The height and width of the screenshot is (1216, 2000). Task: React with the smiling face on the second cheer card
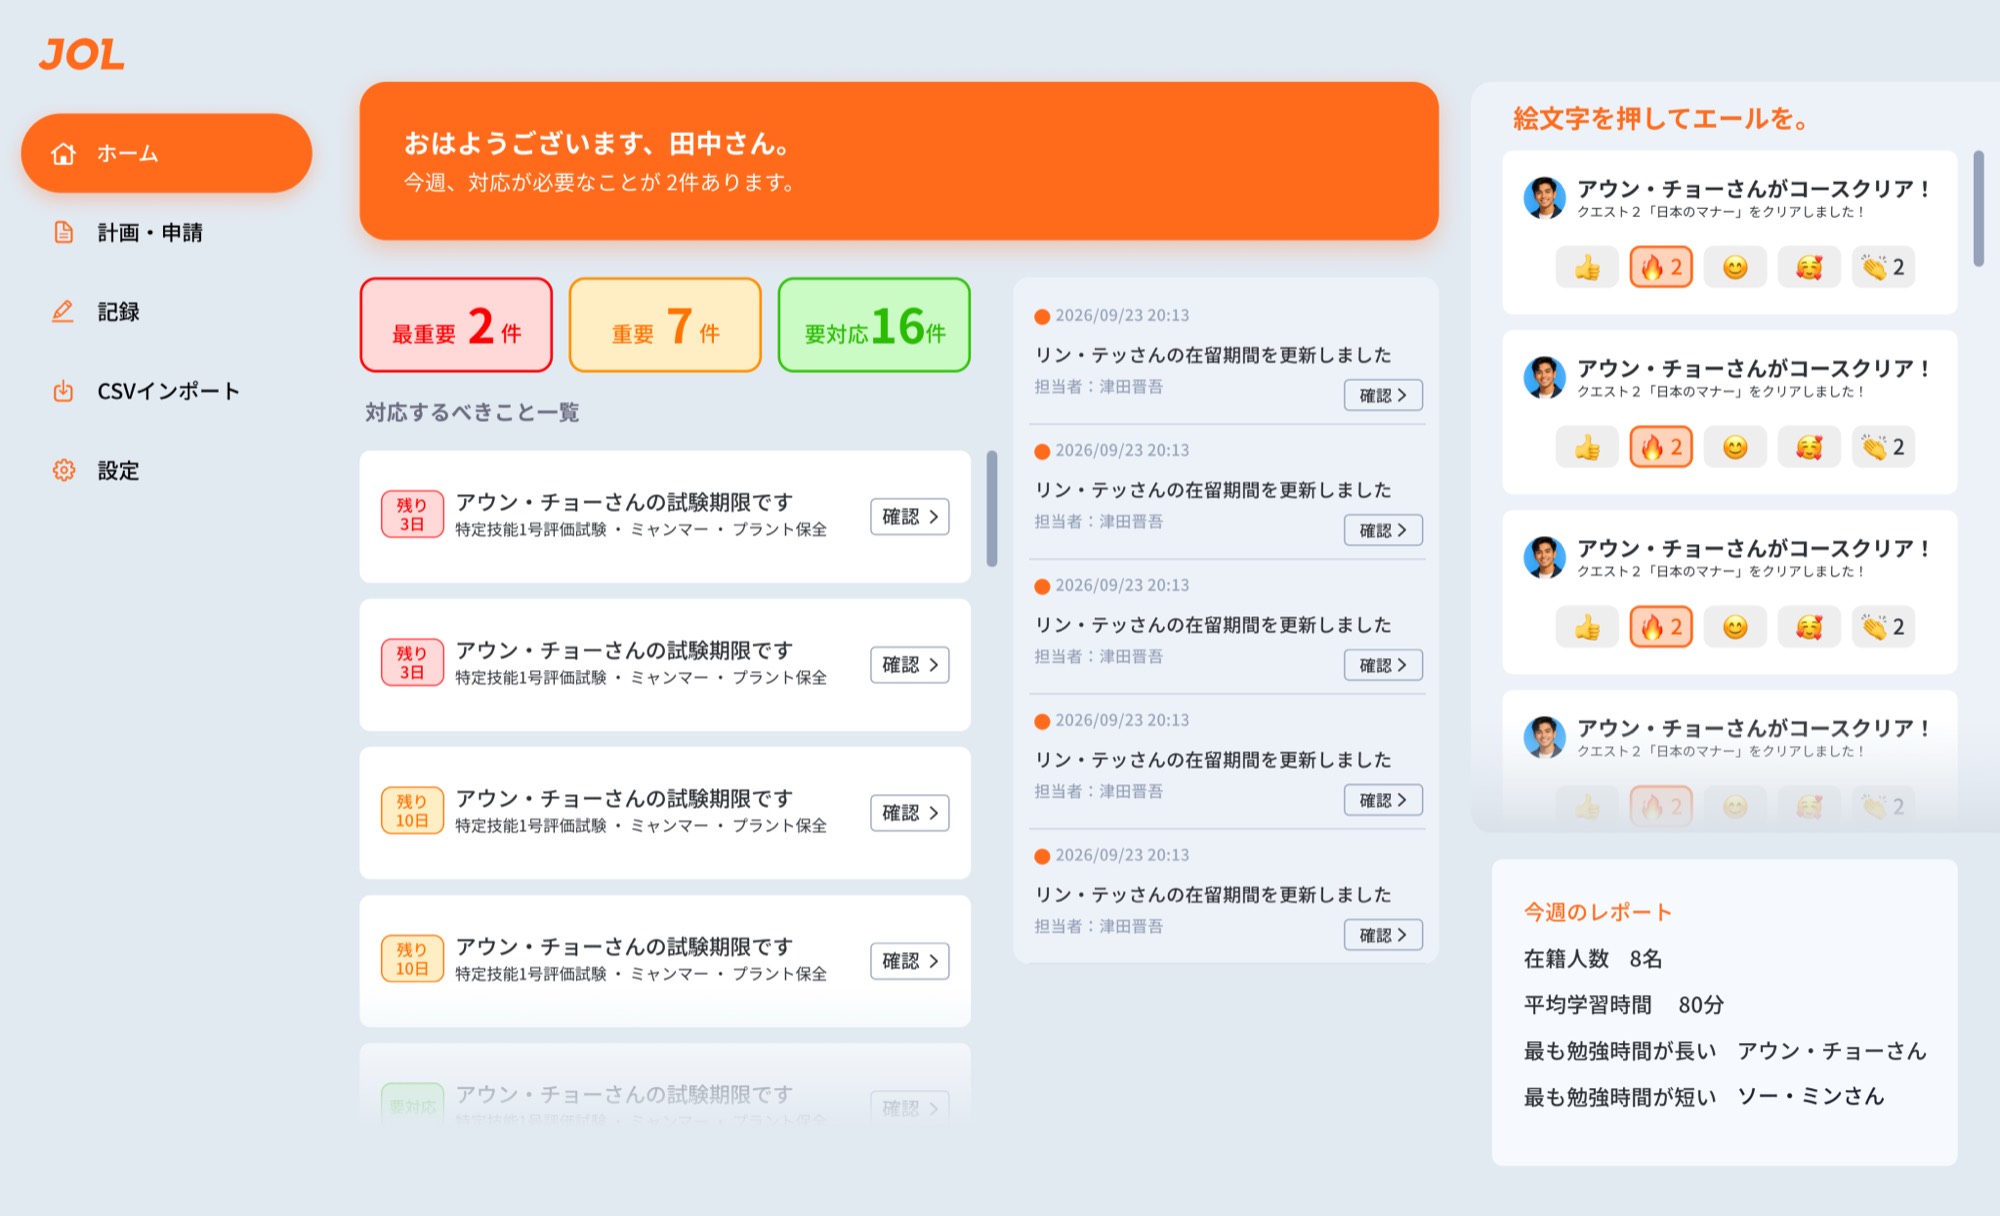(1735, 447)
